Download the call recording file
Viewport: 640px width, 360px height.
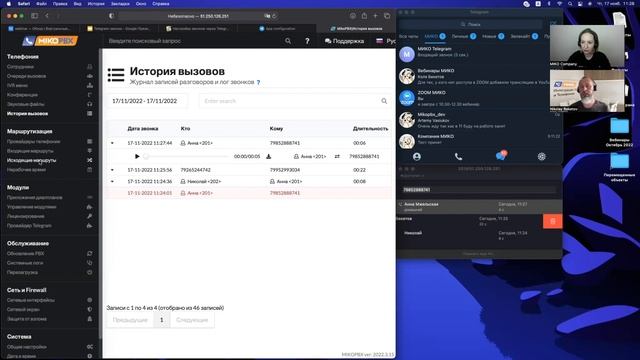click(269, 156)
